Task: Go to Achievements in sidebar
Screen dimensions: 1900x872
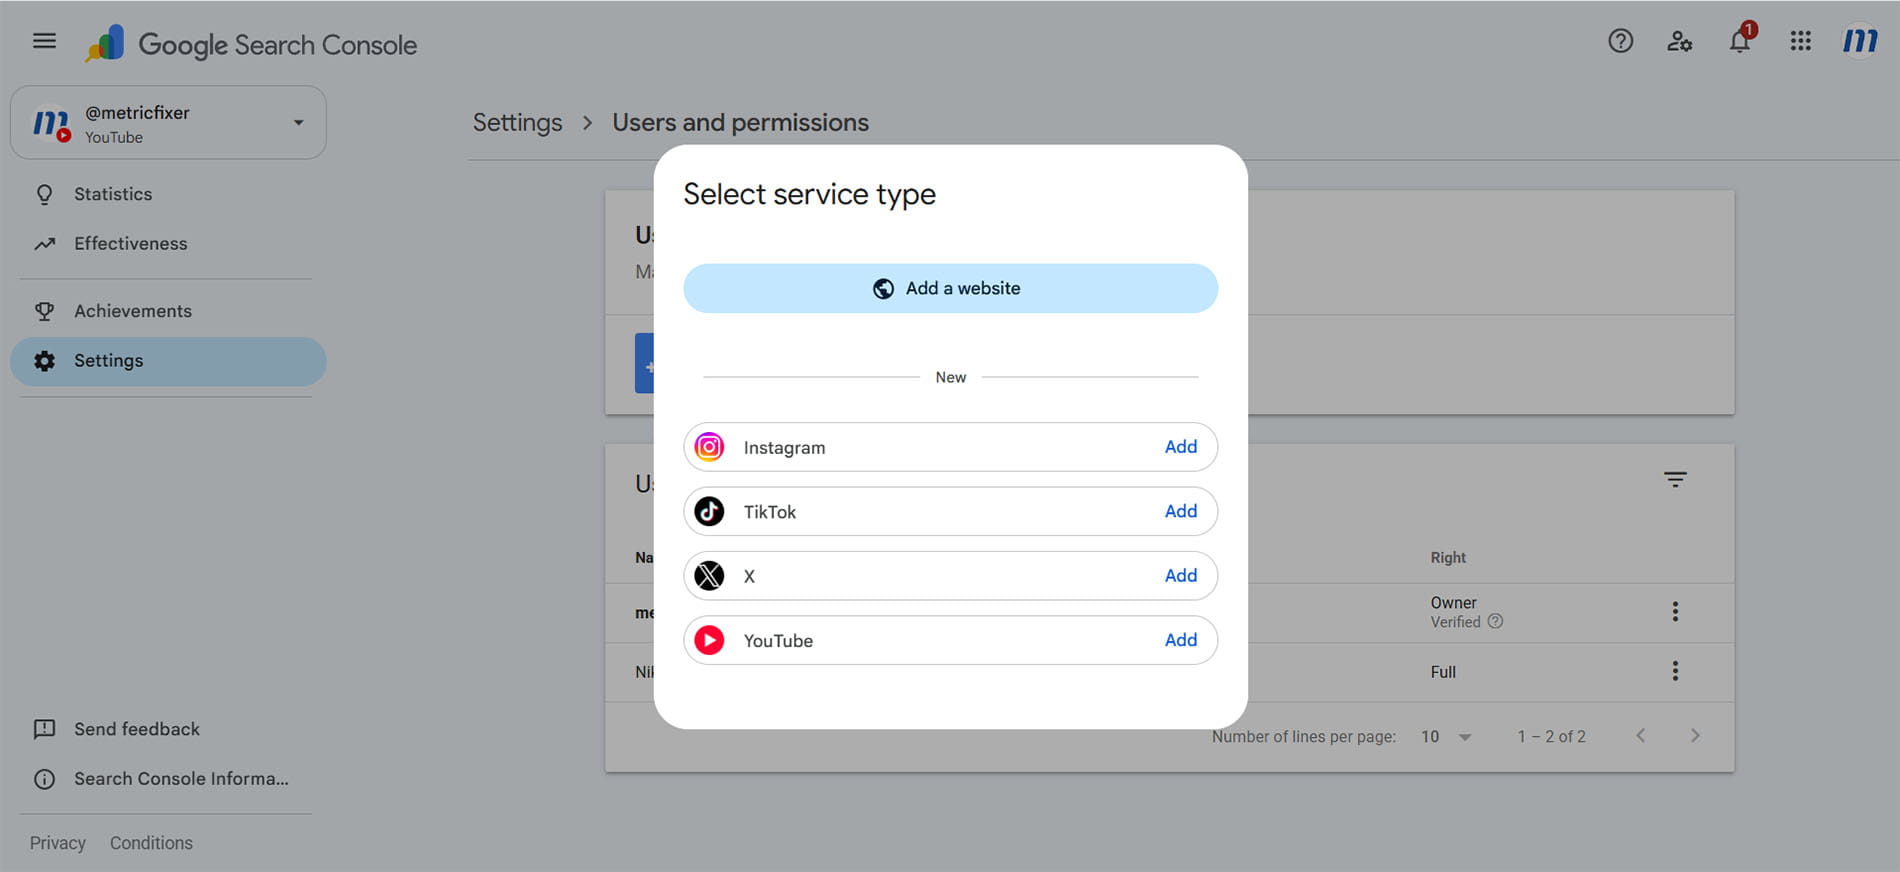Action: (x=133, y=311)
